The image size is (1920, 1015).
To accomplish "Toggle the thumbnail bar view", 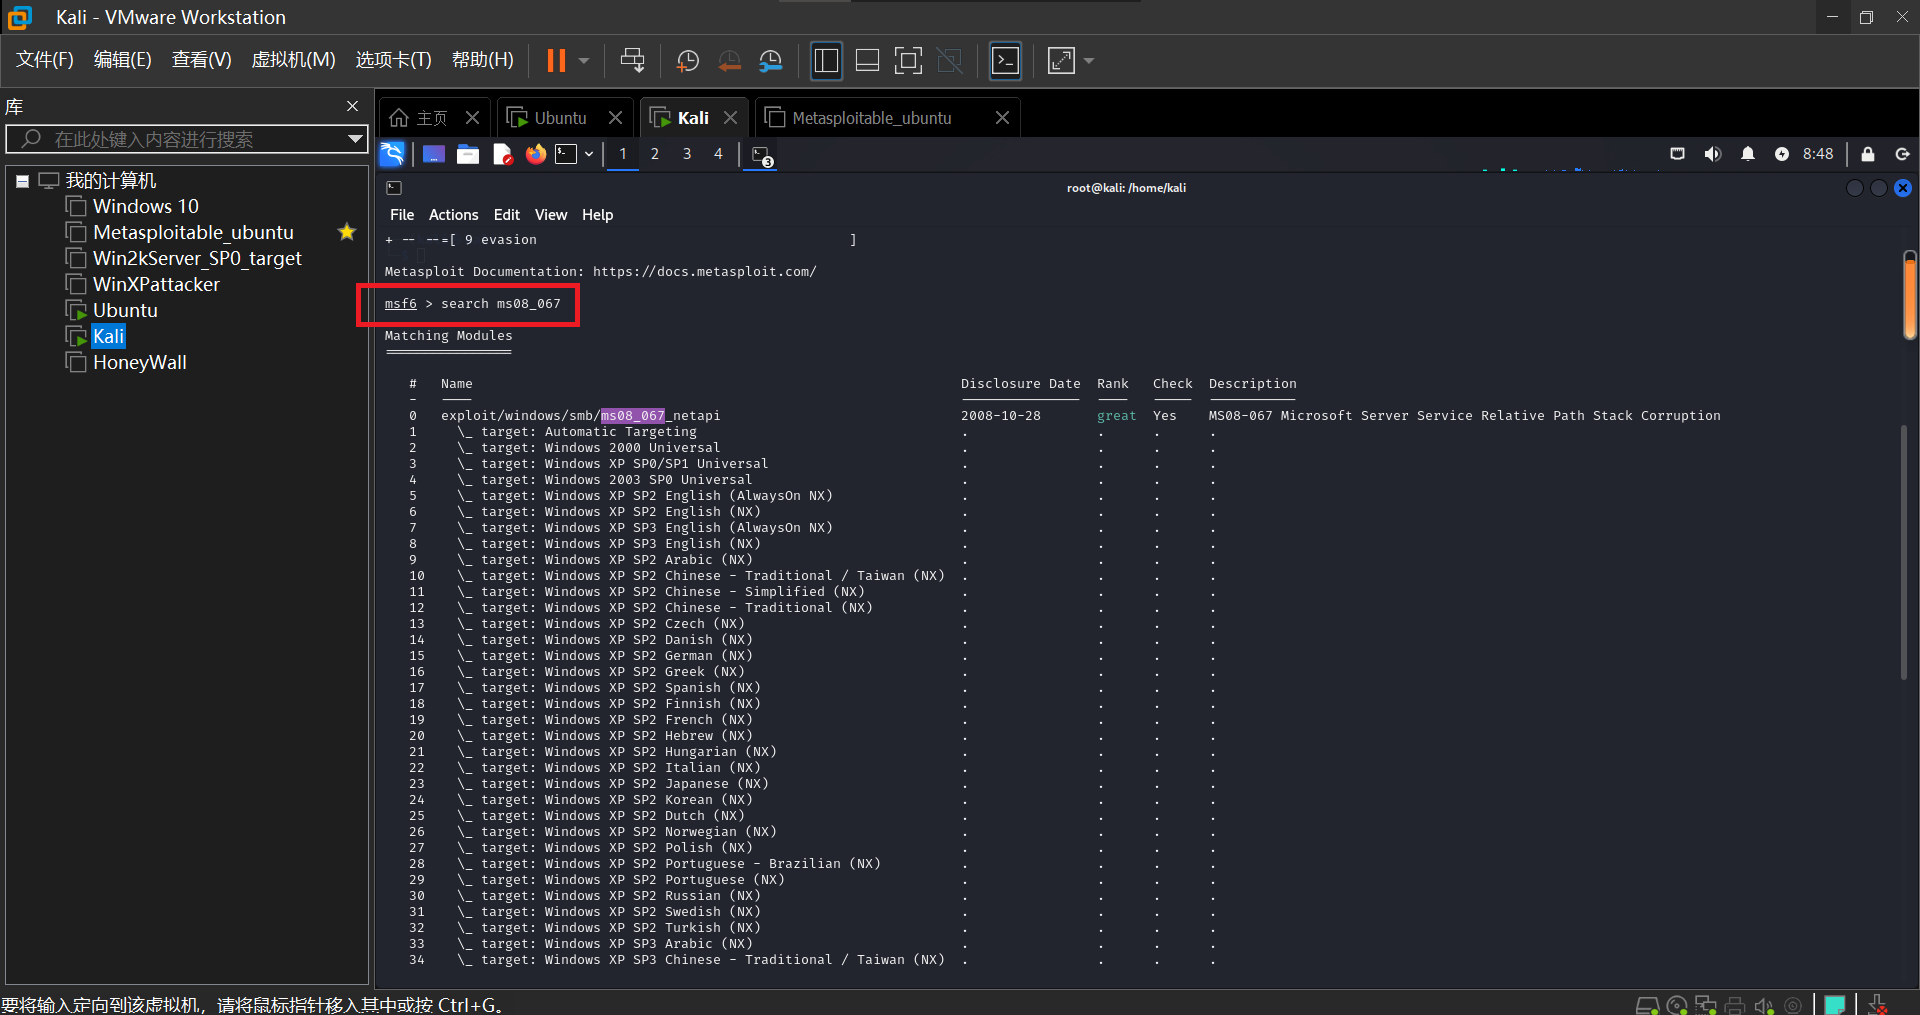I will [867, 61].
